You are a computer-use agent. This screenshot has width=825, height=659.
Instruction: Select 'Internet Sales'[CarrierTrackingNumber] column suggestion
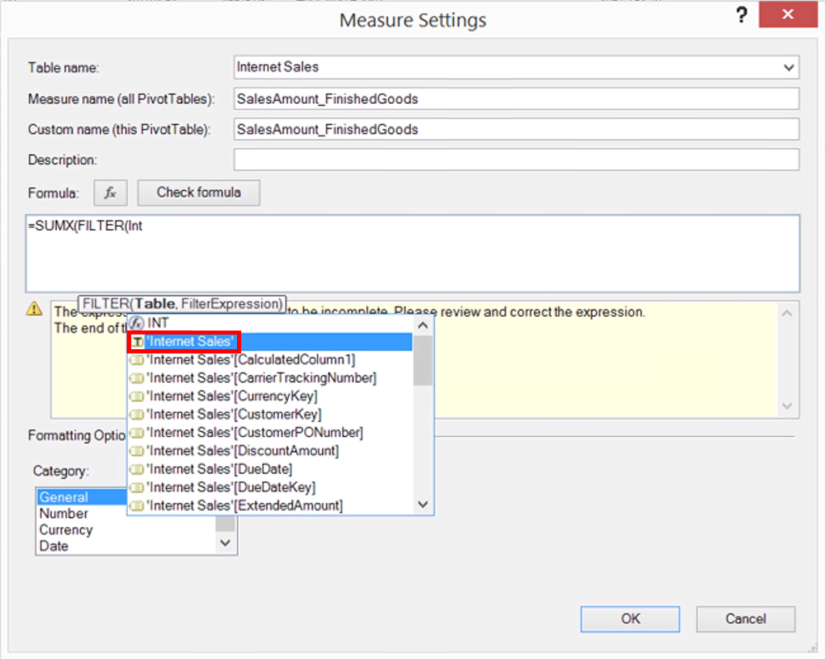pos(260,378)
